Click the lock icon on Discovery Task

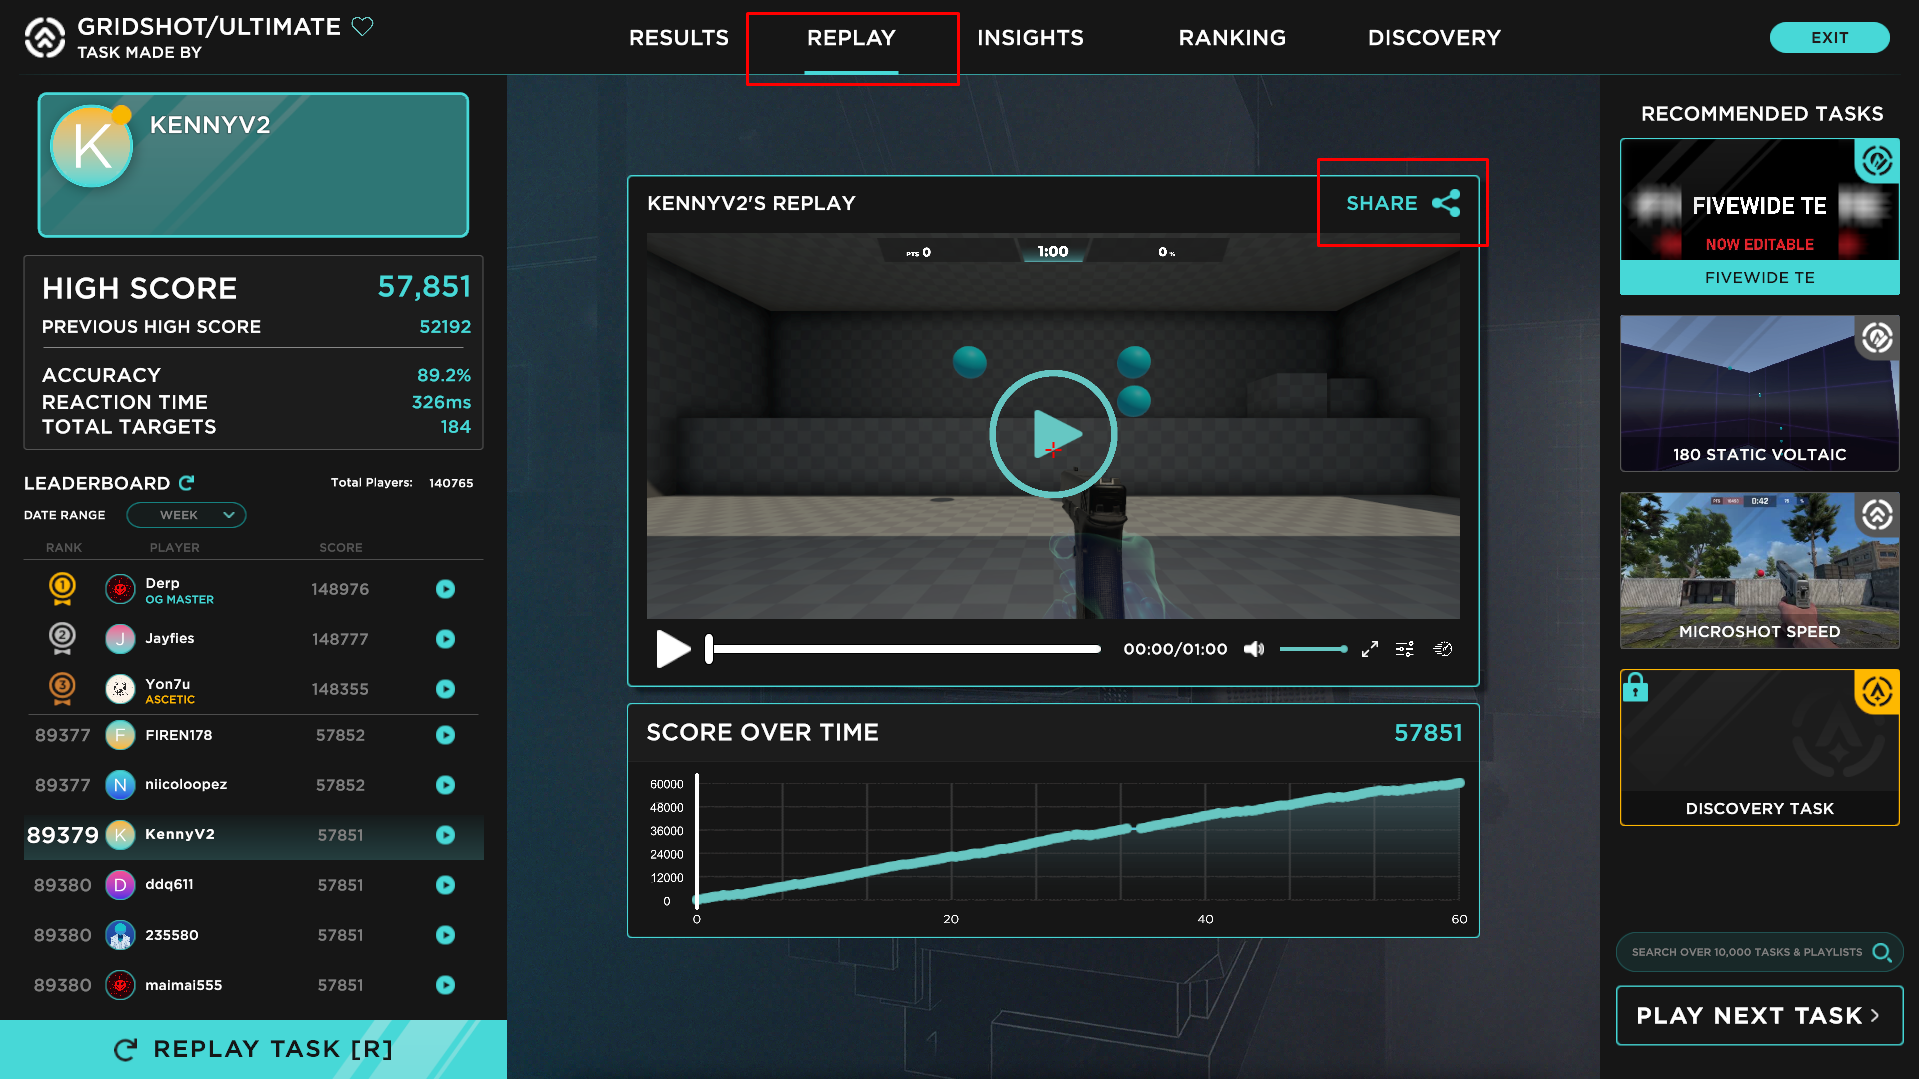[x=1635, y=687]
